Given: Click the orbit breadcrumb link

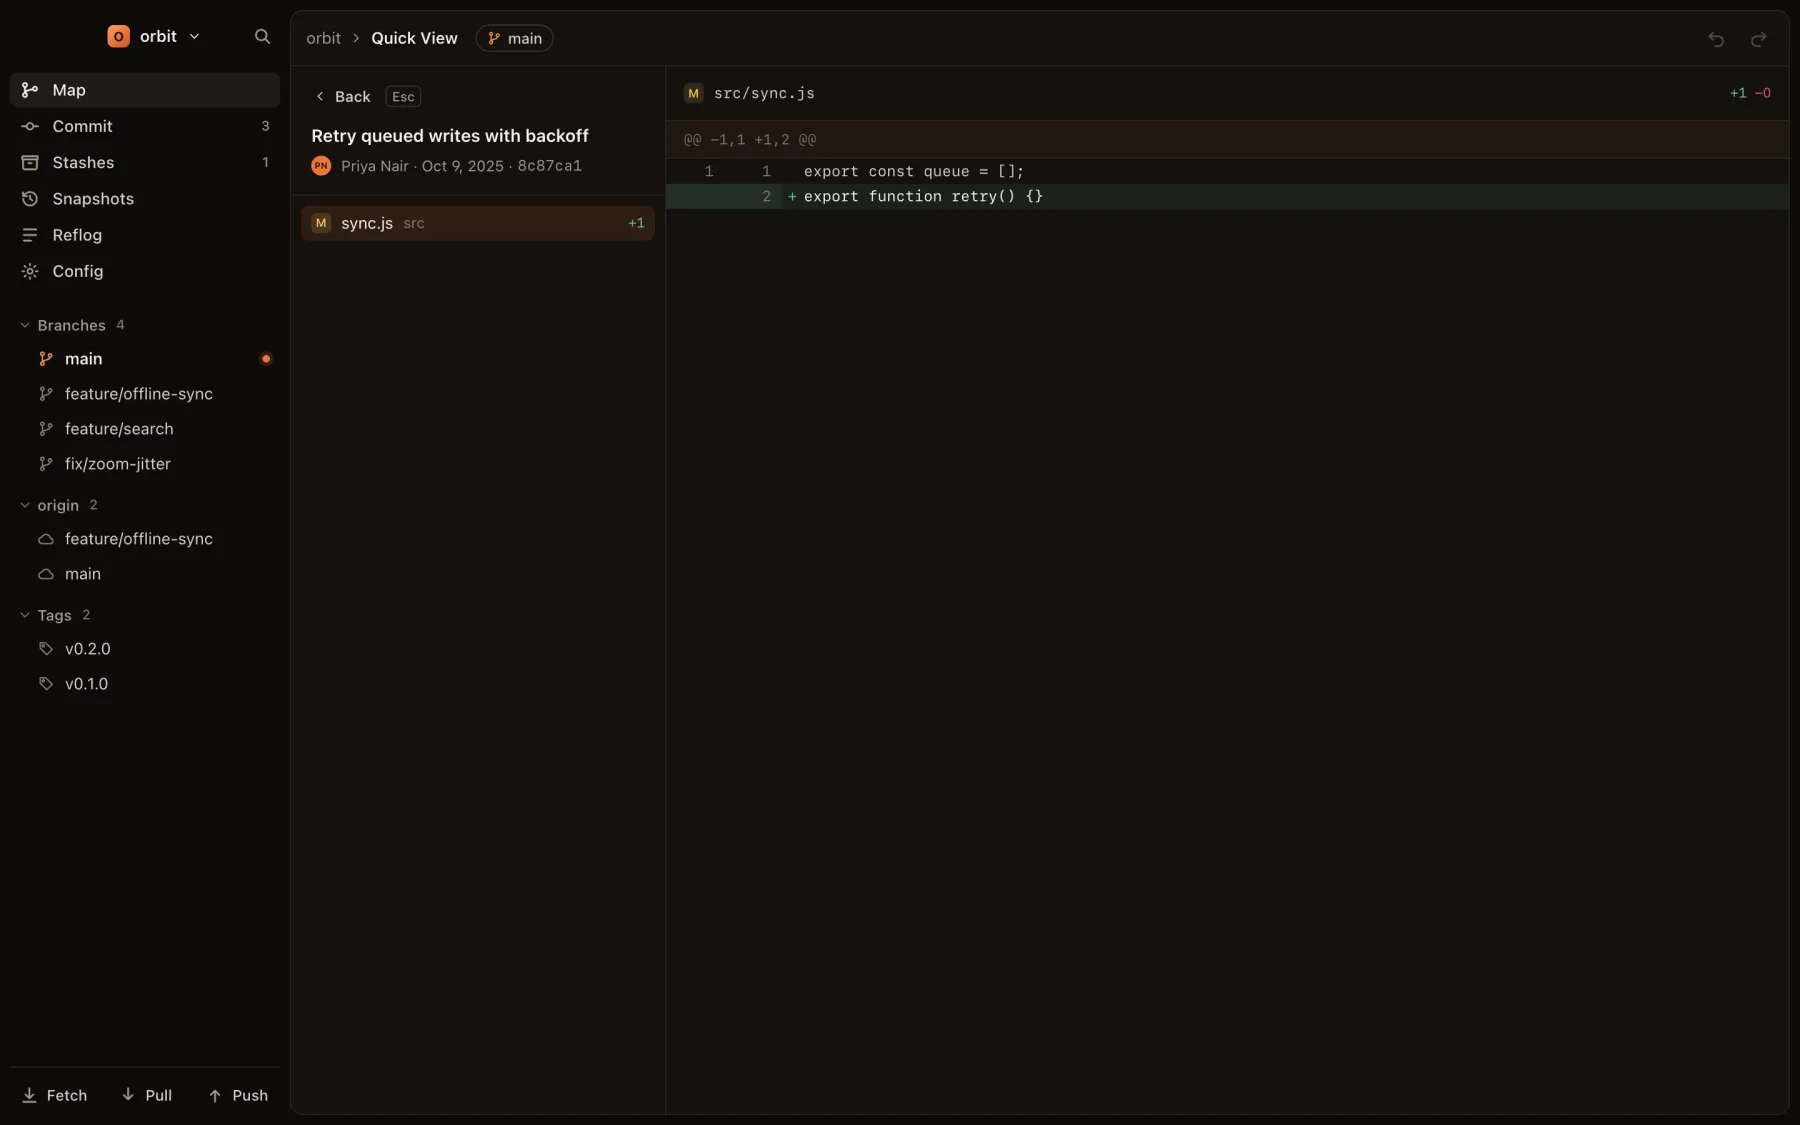Looking at the screenshot, I should 323,38.
